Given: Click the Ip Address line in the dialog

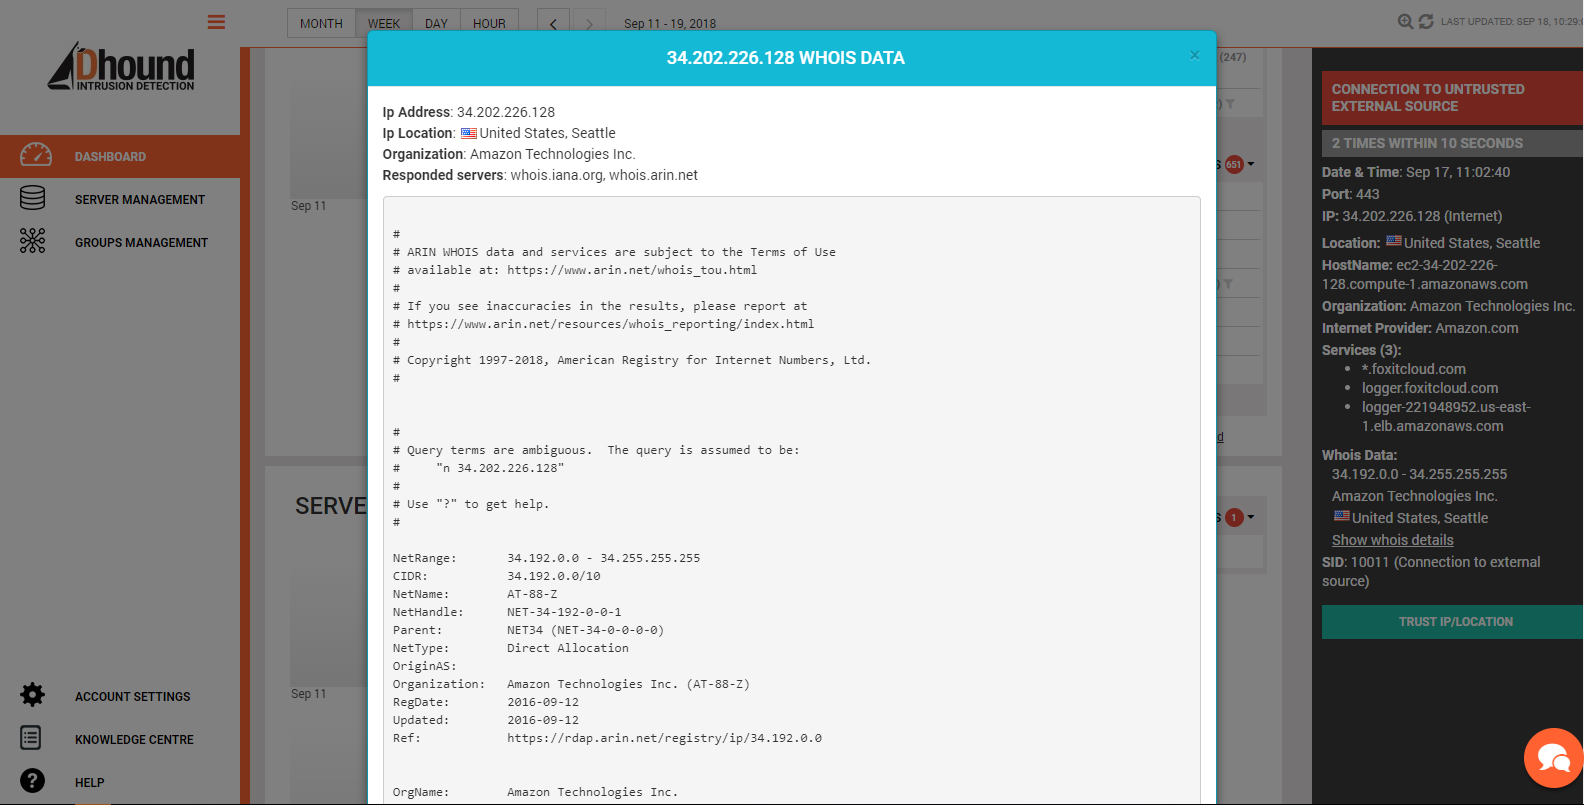Looking at the screenshot, I should tap(469, 112).
